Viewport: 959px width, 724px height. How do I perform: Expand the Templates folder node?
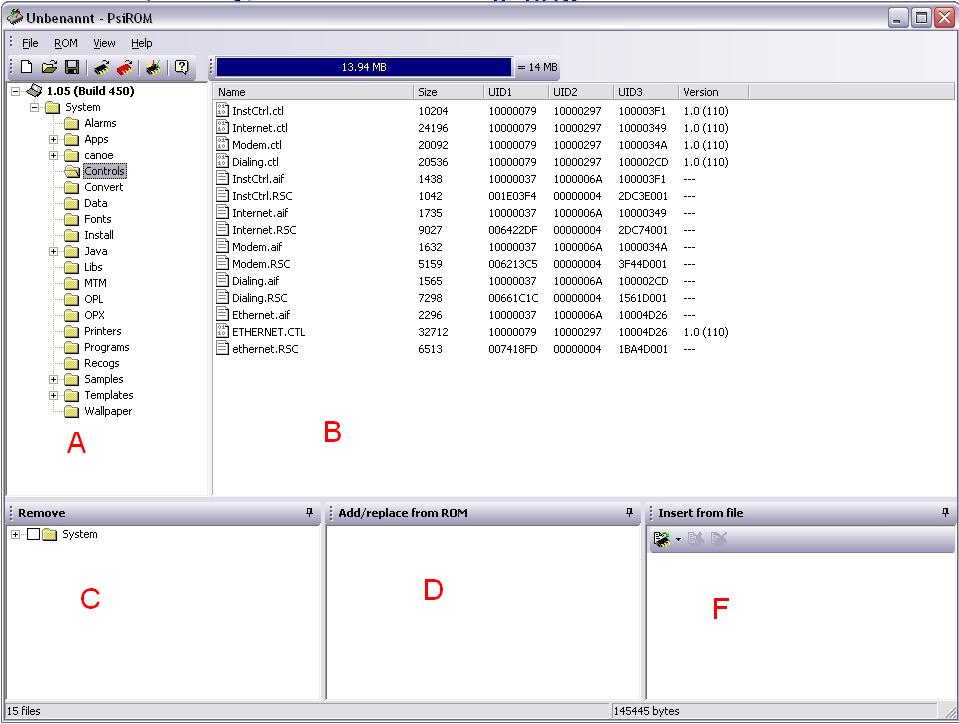coord(54,395)
